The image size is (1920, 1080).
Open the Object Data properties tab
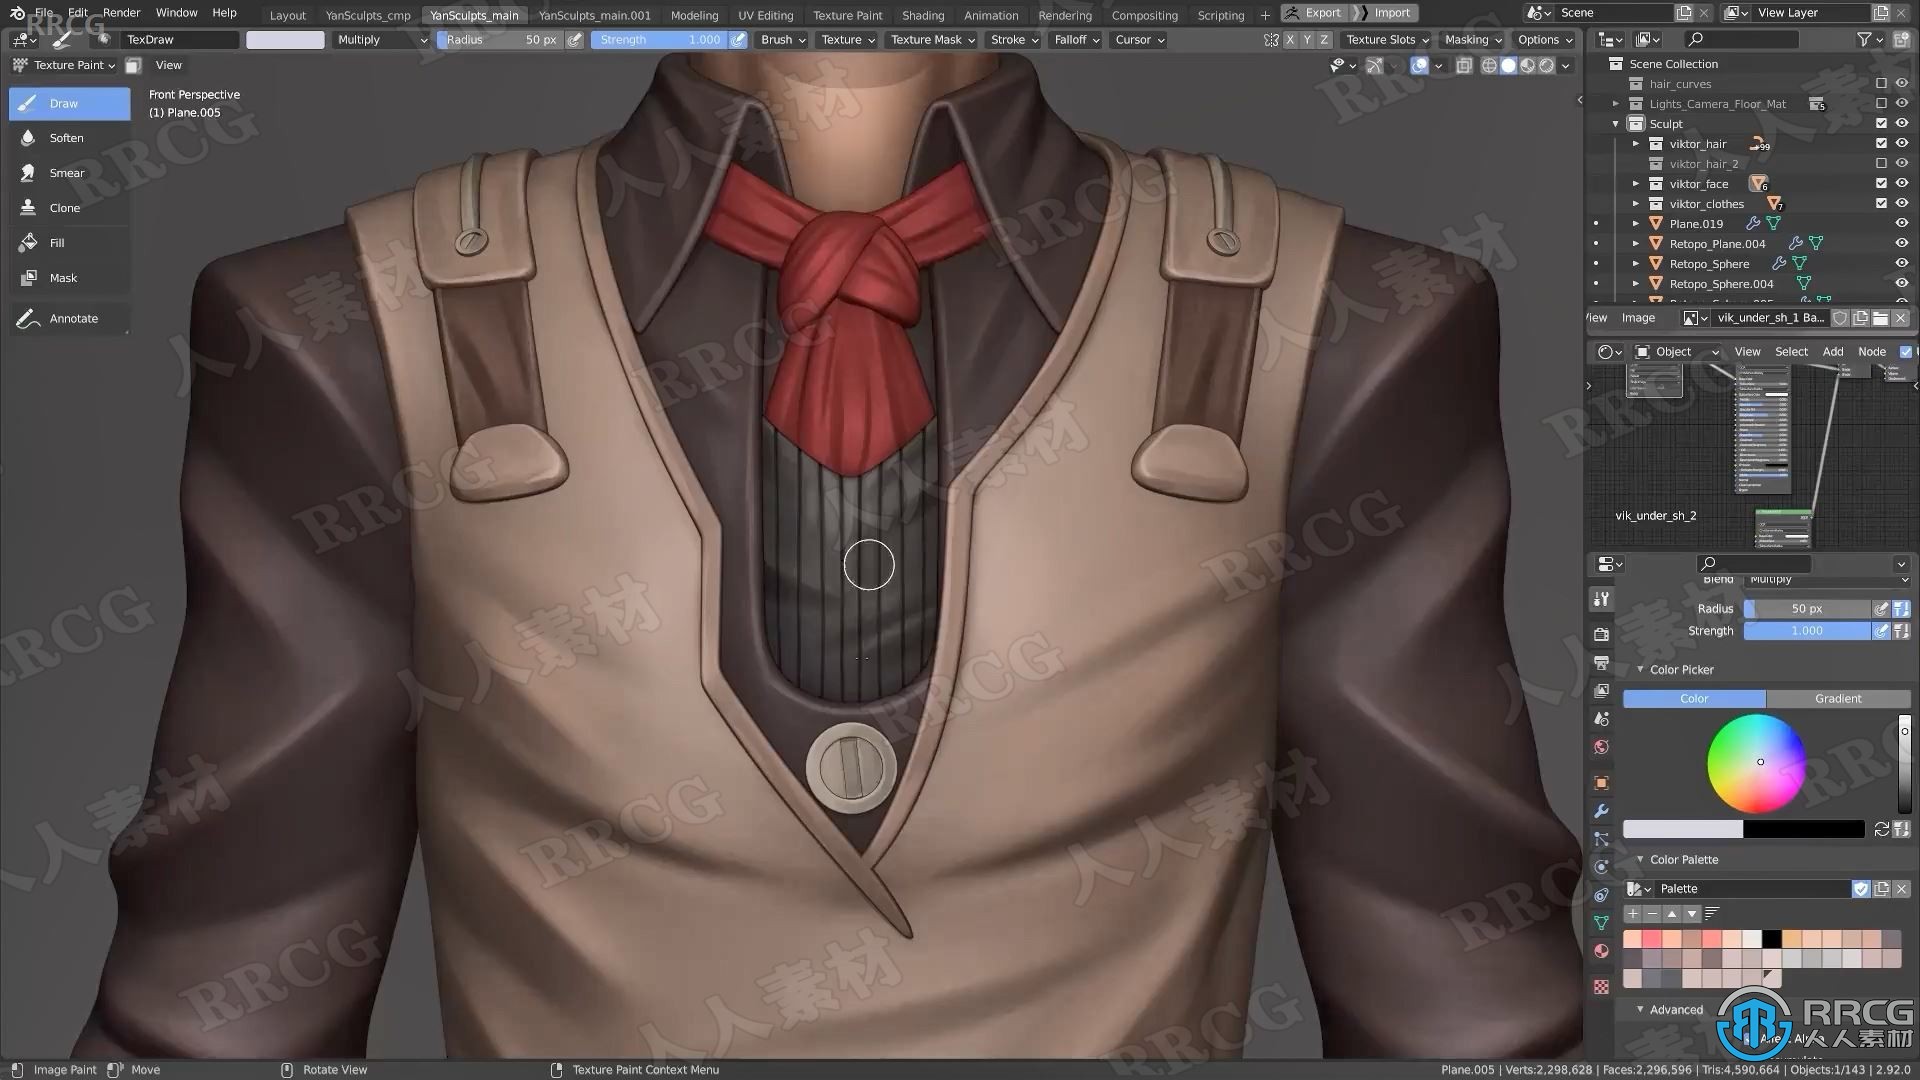tap(1601, 923)
